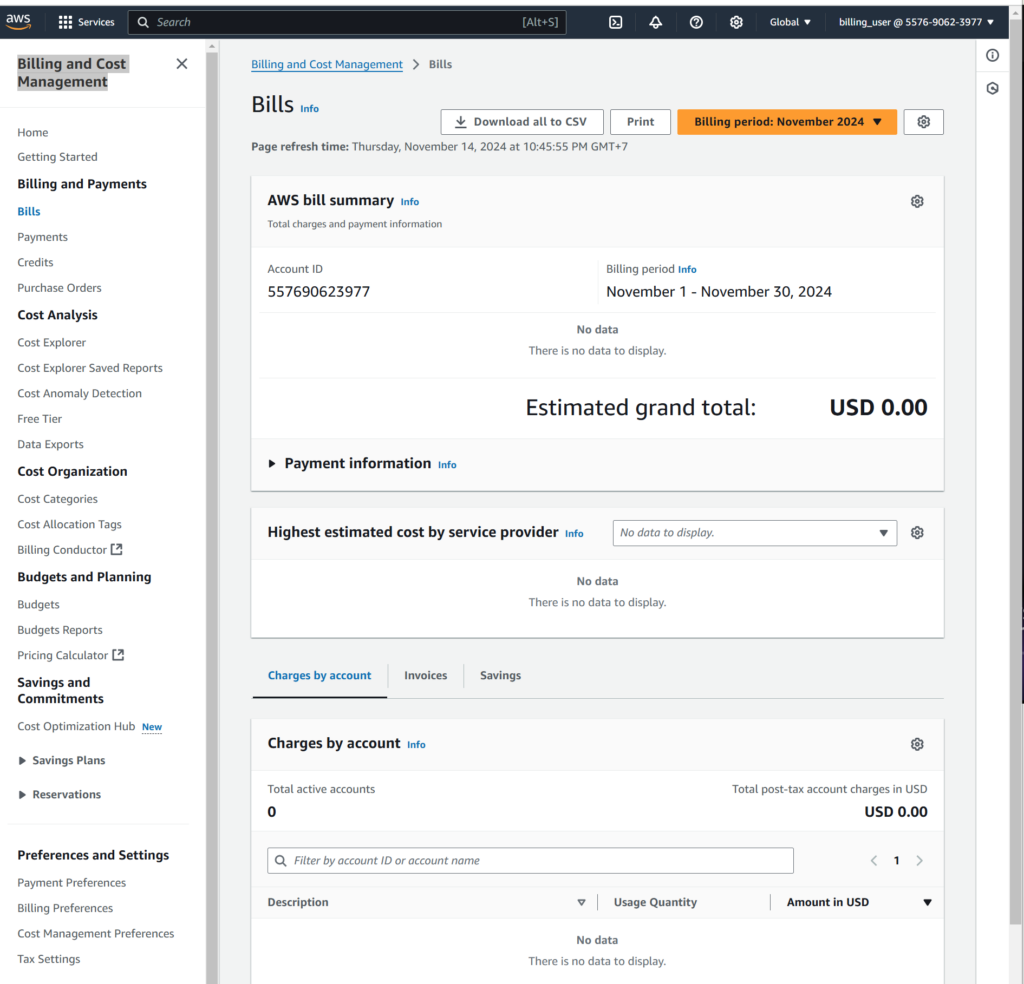1024x984 pixels.
Task: Open the Billing period November 2024 dropdown
Action: coord(787,122)
